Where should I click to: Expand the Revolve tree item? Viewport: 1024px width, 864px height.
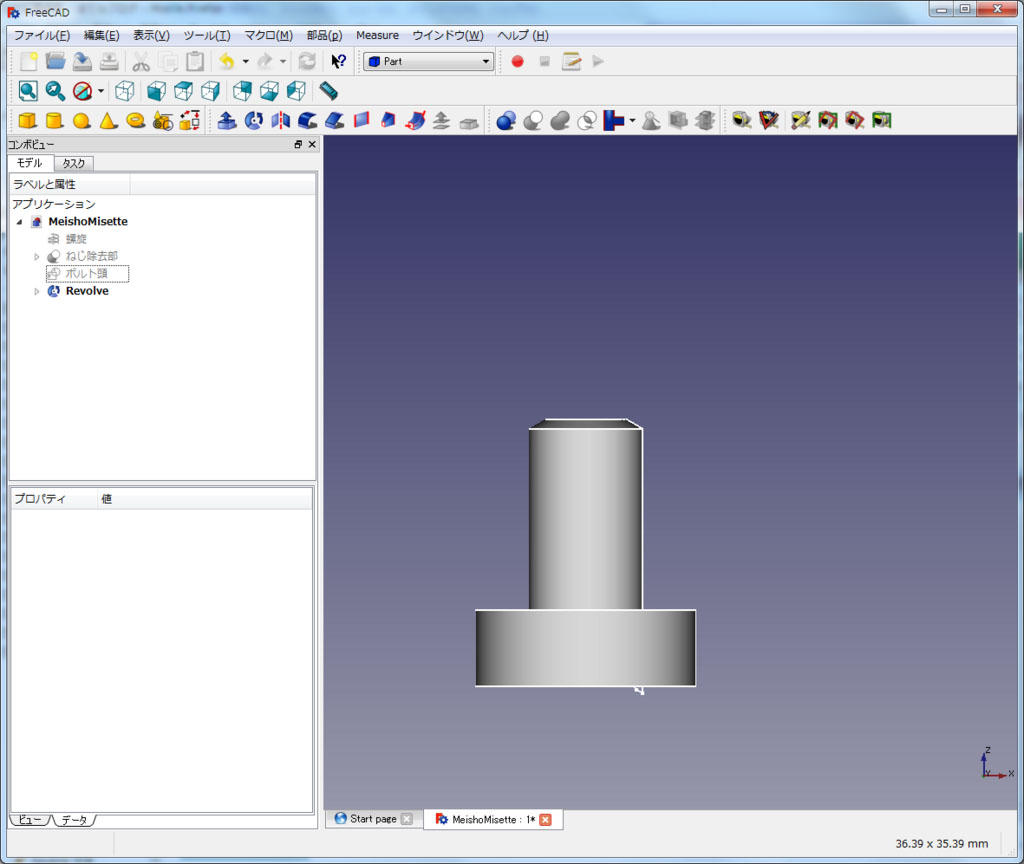(37, 292)
